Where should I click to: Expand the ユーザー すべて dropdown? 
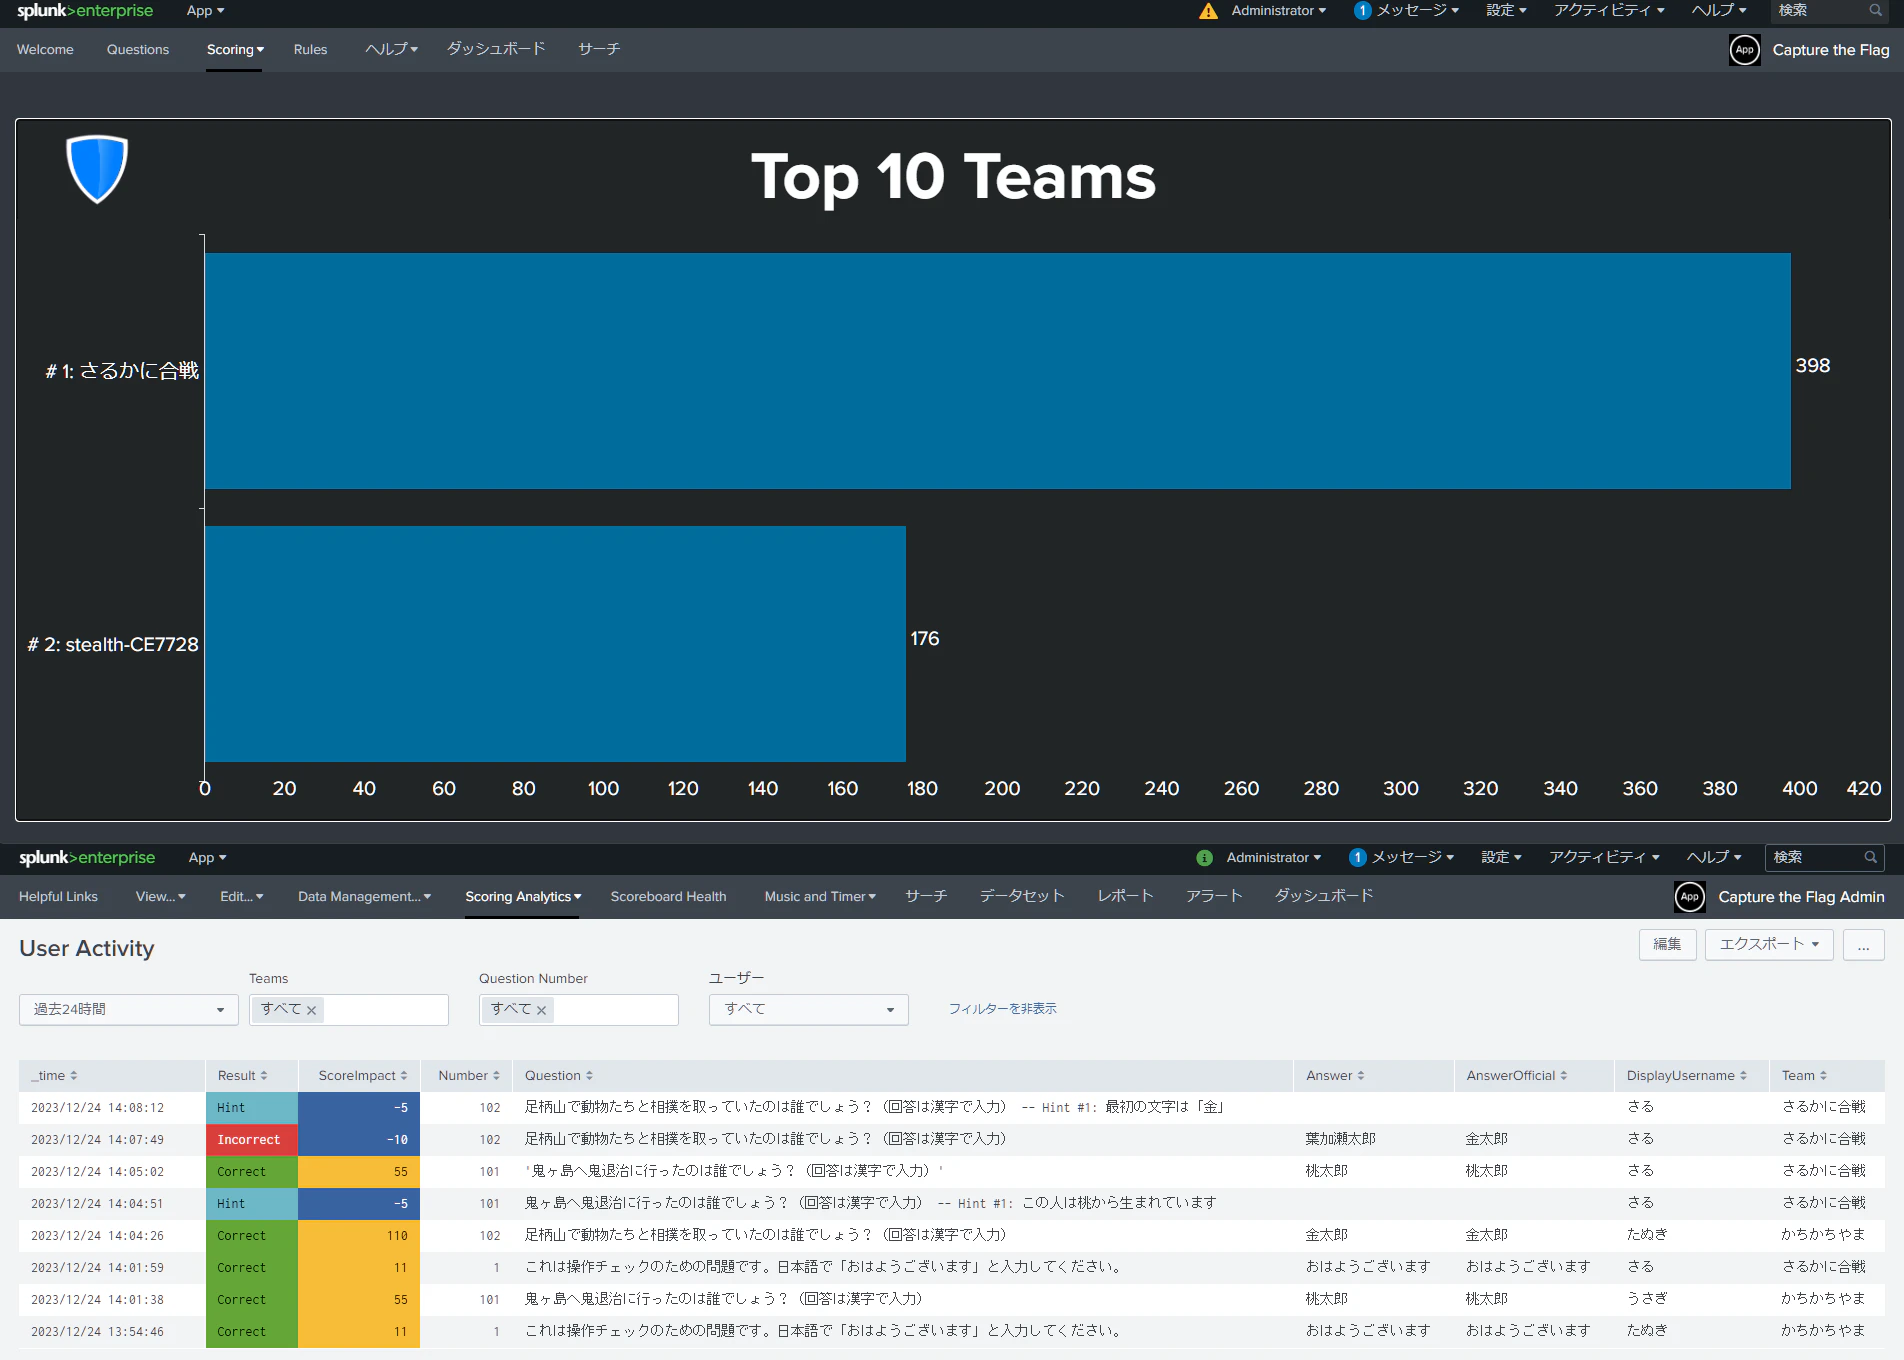(809, 1010)
